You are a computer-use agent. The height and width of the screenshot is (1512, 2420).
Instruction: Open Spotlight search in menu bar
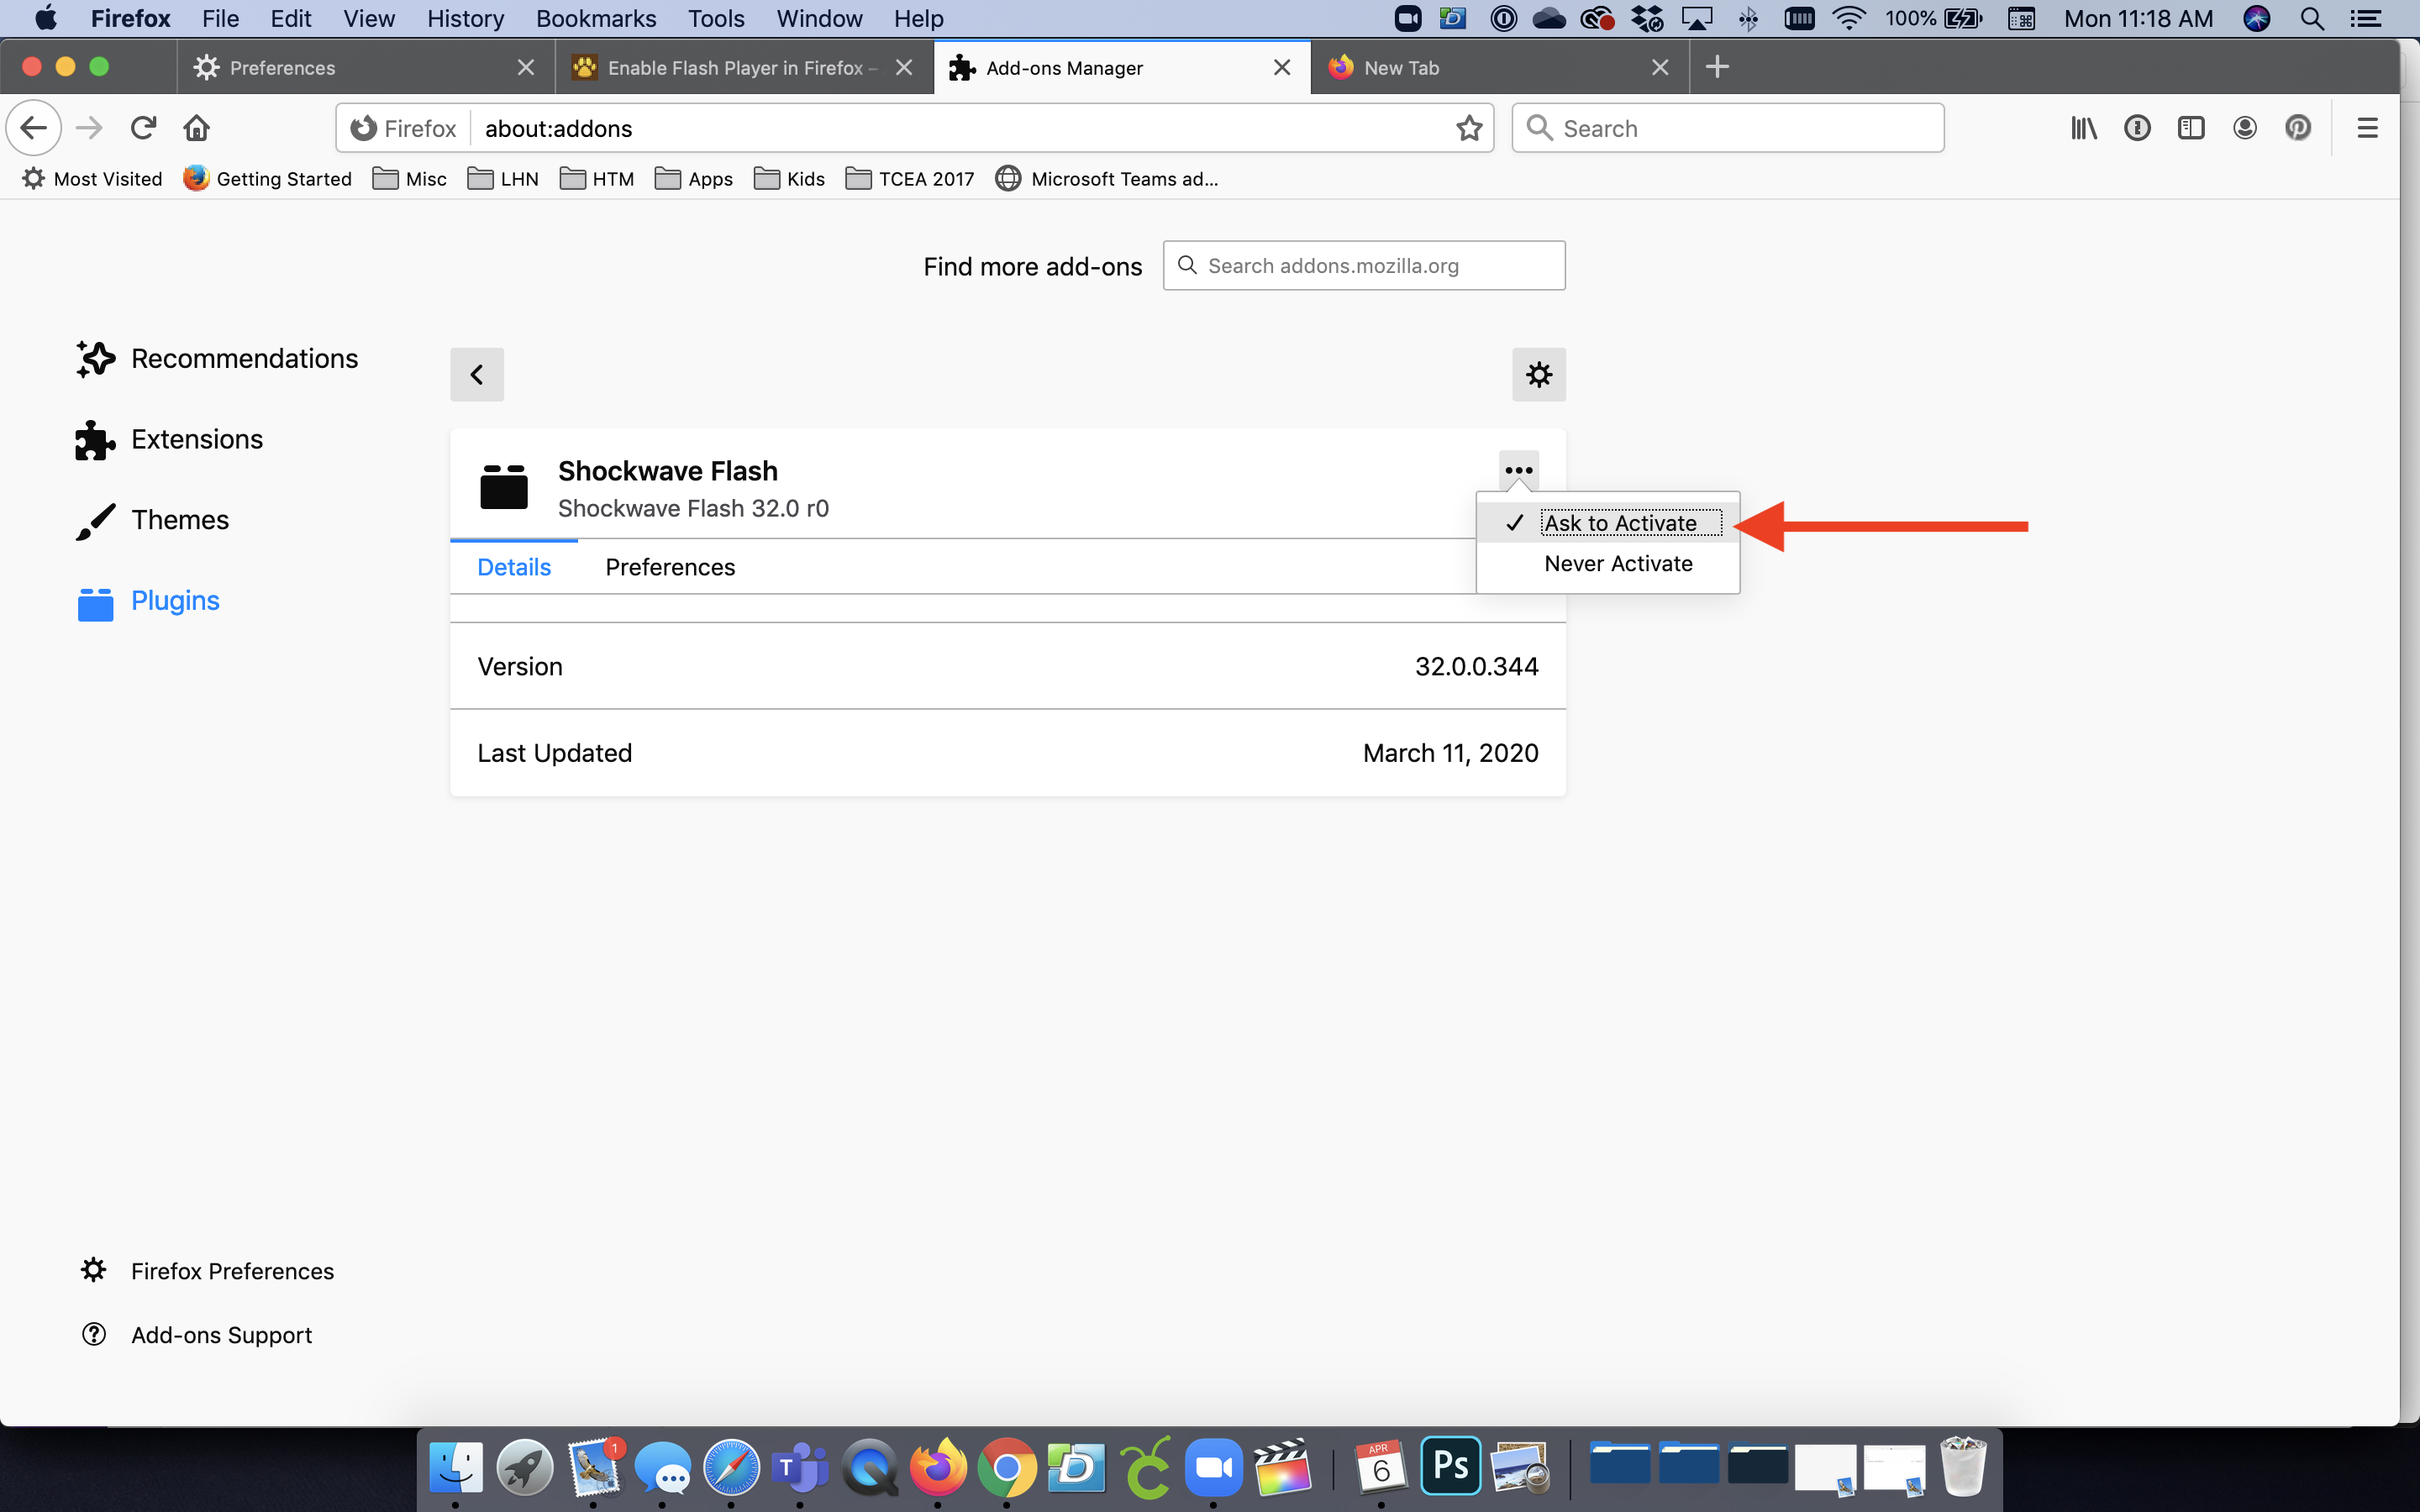point(2312,19)
